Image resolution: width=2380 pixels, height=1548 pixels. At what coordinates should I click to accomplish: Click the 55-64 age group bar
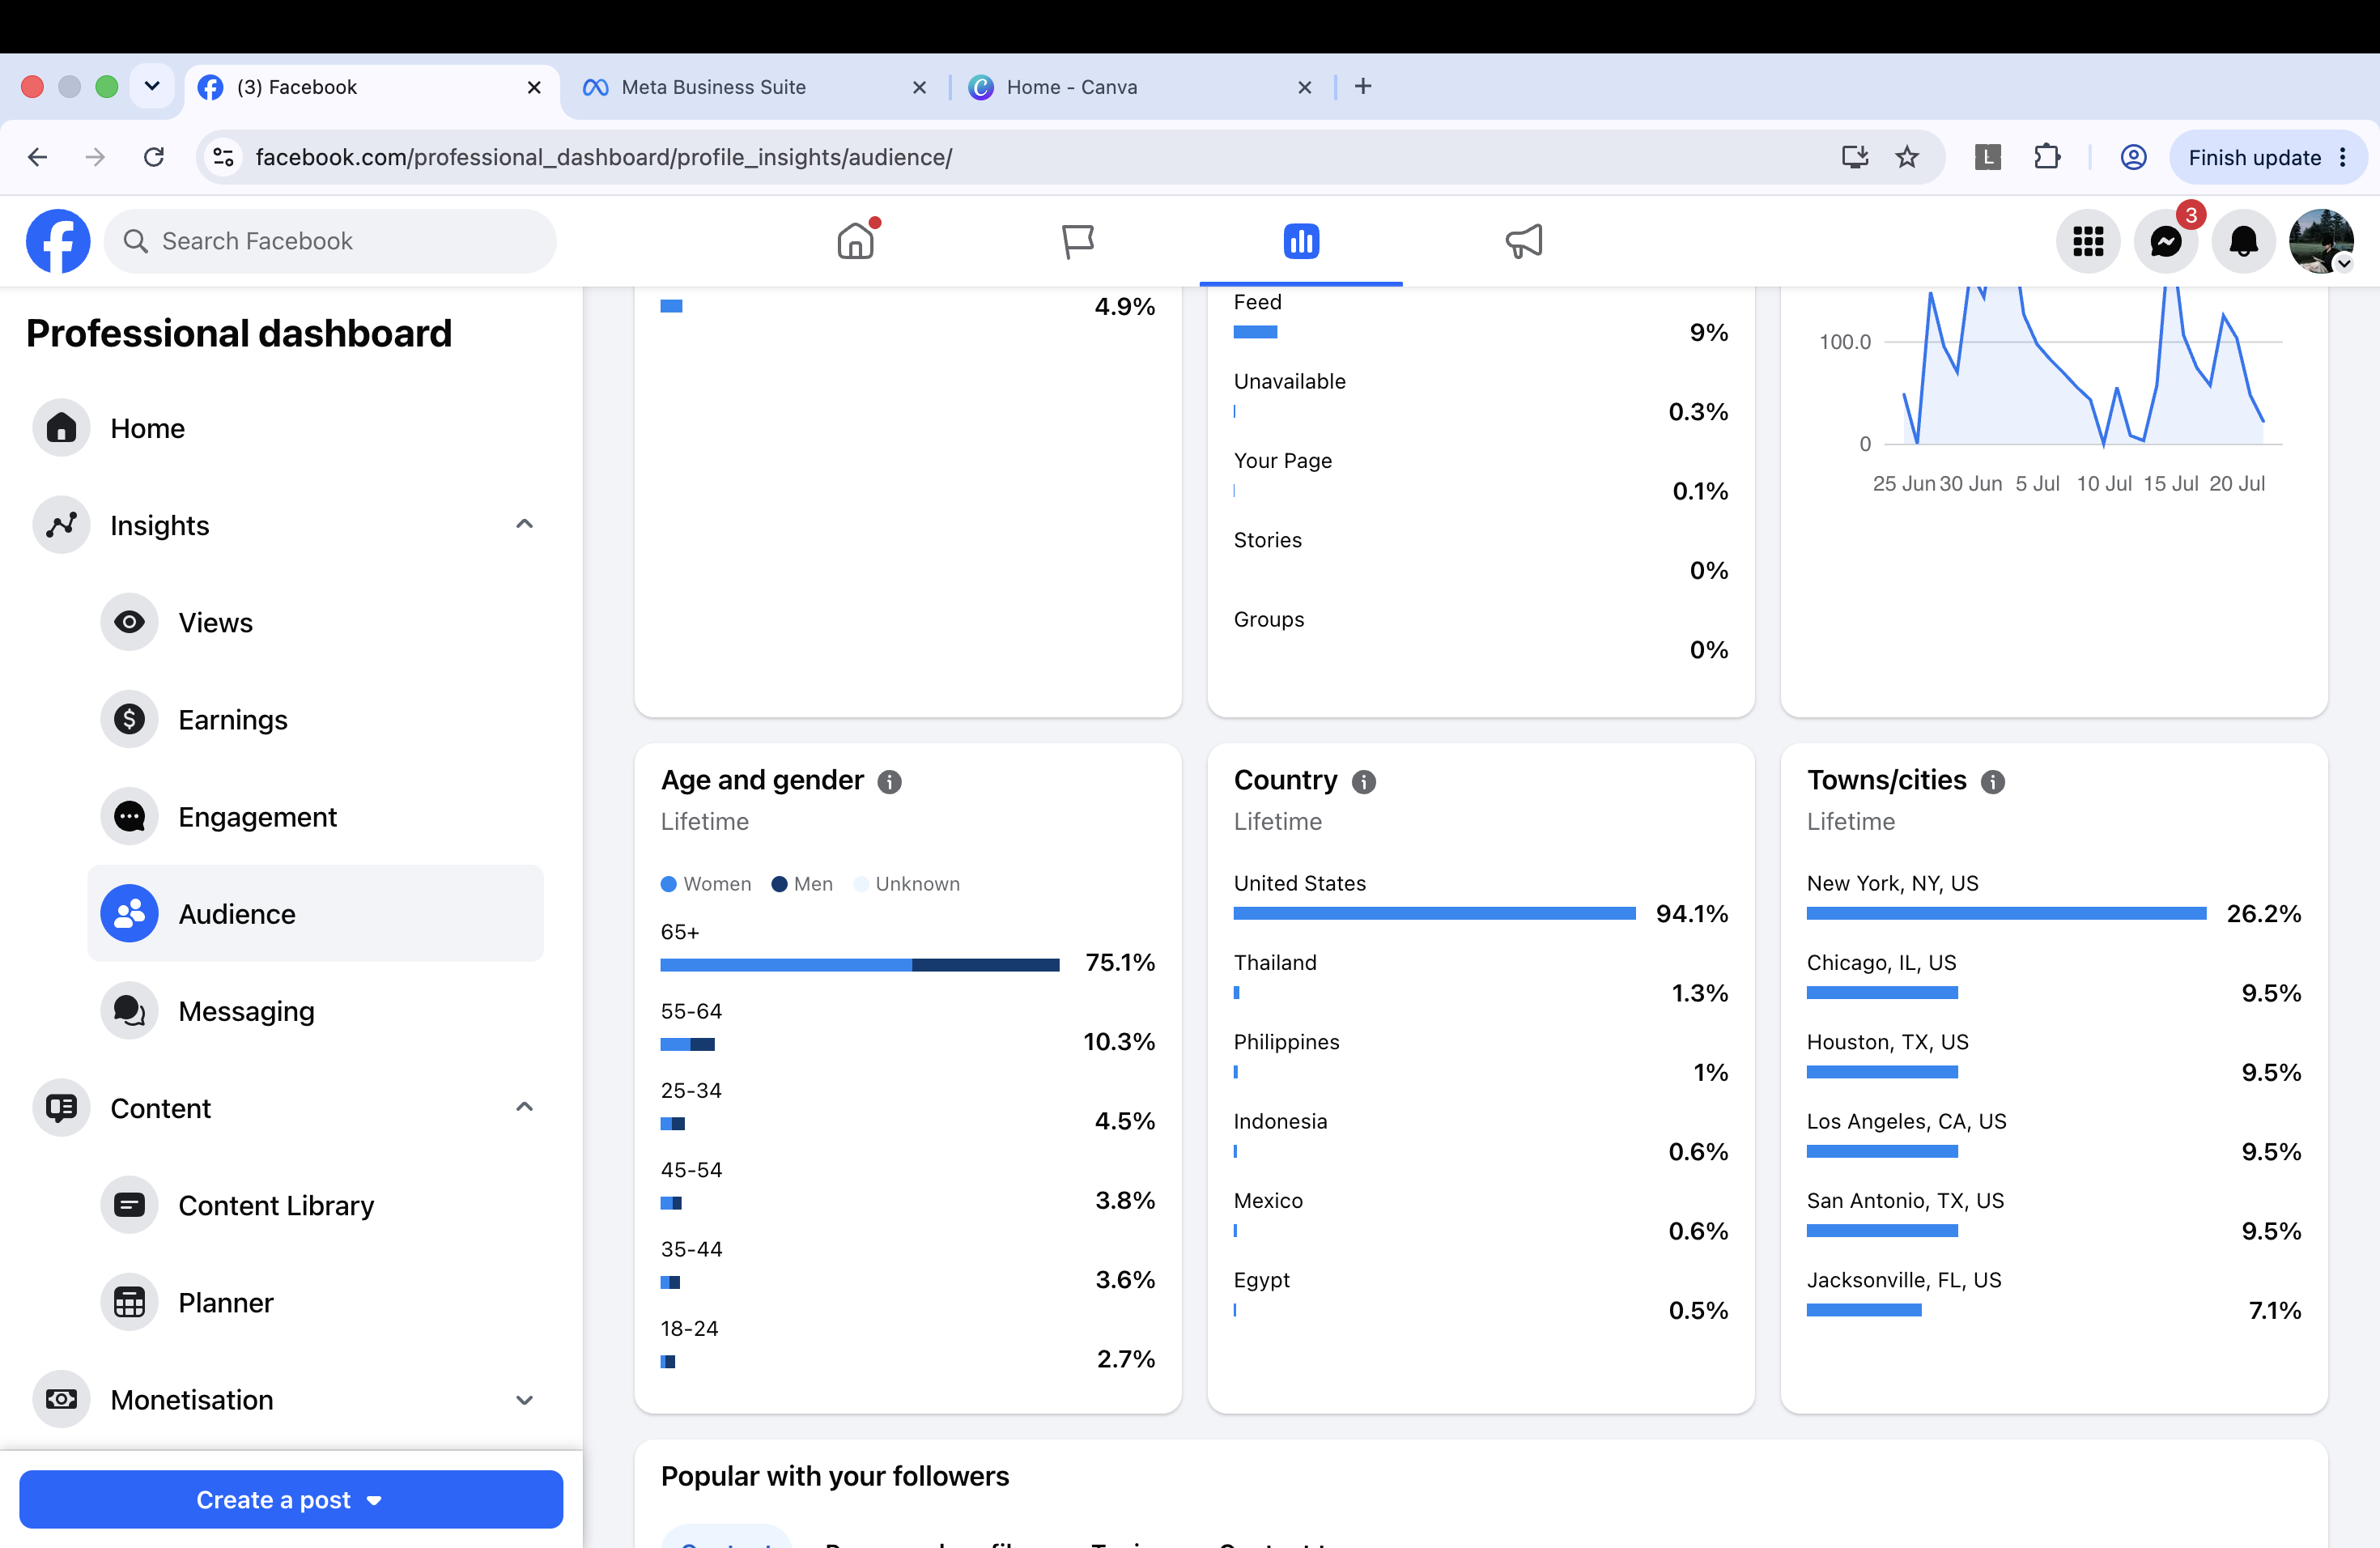click(x=688, y=1044)
